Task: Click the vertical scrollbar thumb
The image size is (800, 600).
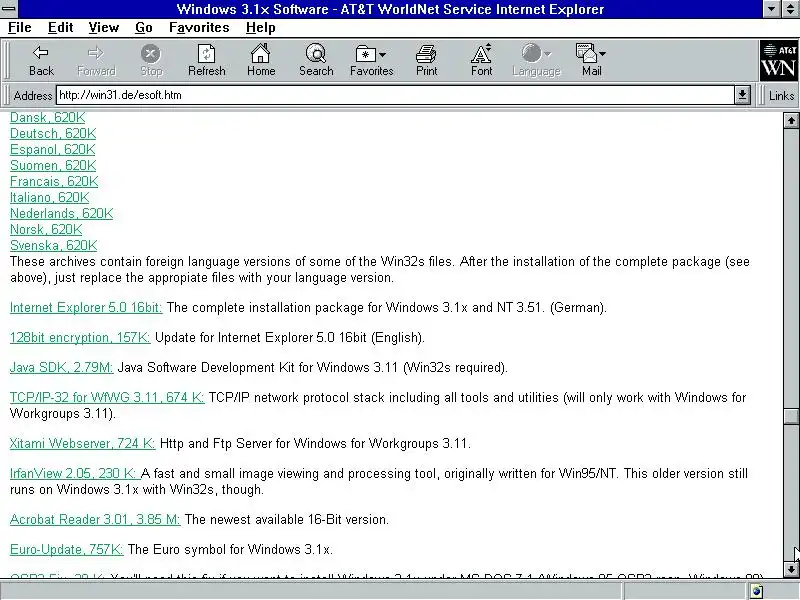Action: [791, 416]
